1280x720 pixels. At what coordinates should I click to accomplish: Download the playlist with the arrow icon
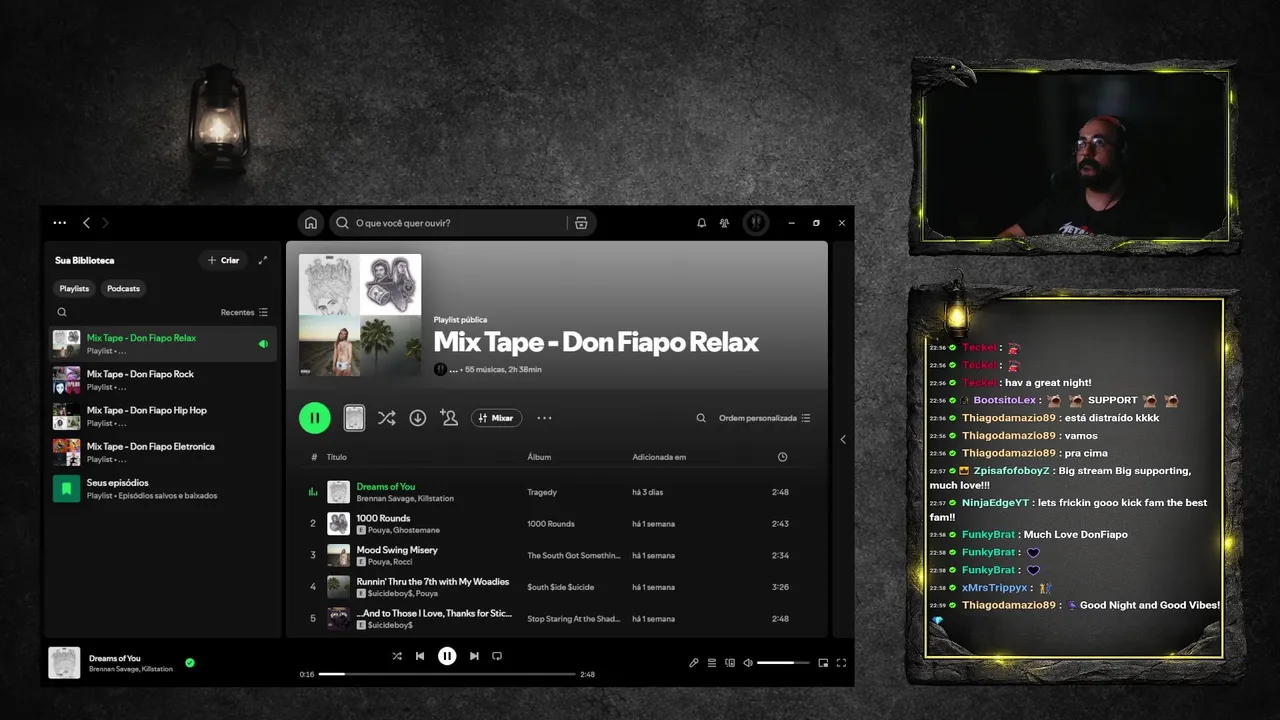coord(418,418)
